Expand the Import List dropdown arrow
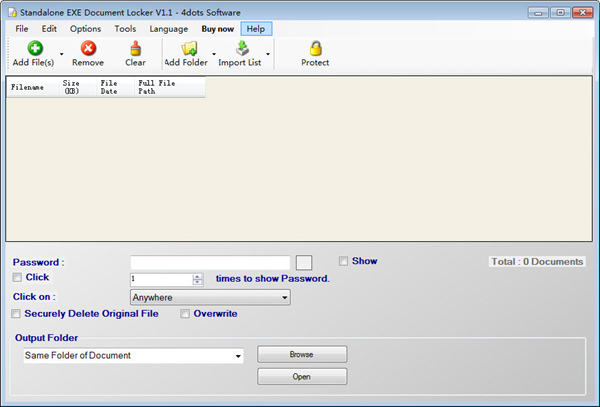 (268, 54)
